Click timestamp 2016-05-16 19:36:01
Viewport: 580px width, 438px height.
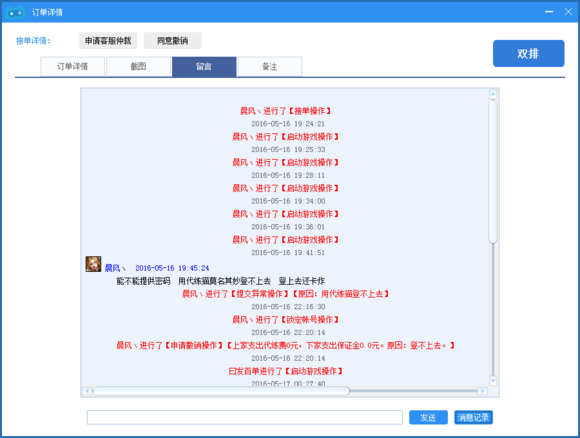[288, 227]
